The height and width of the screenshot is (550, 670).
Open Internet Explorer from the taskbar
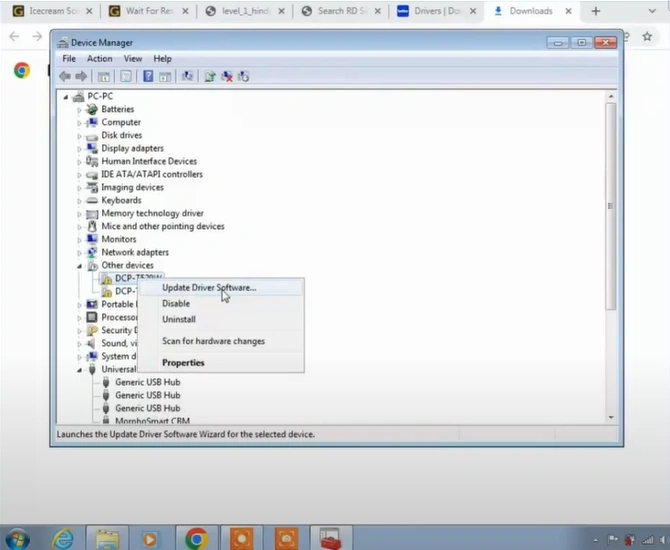click(x=62, y=537)
